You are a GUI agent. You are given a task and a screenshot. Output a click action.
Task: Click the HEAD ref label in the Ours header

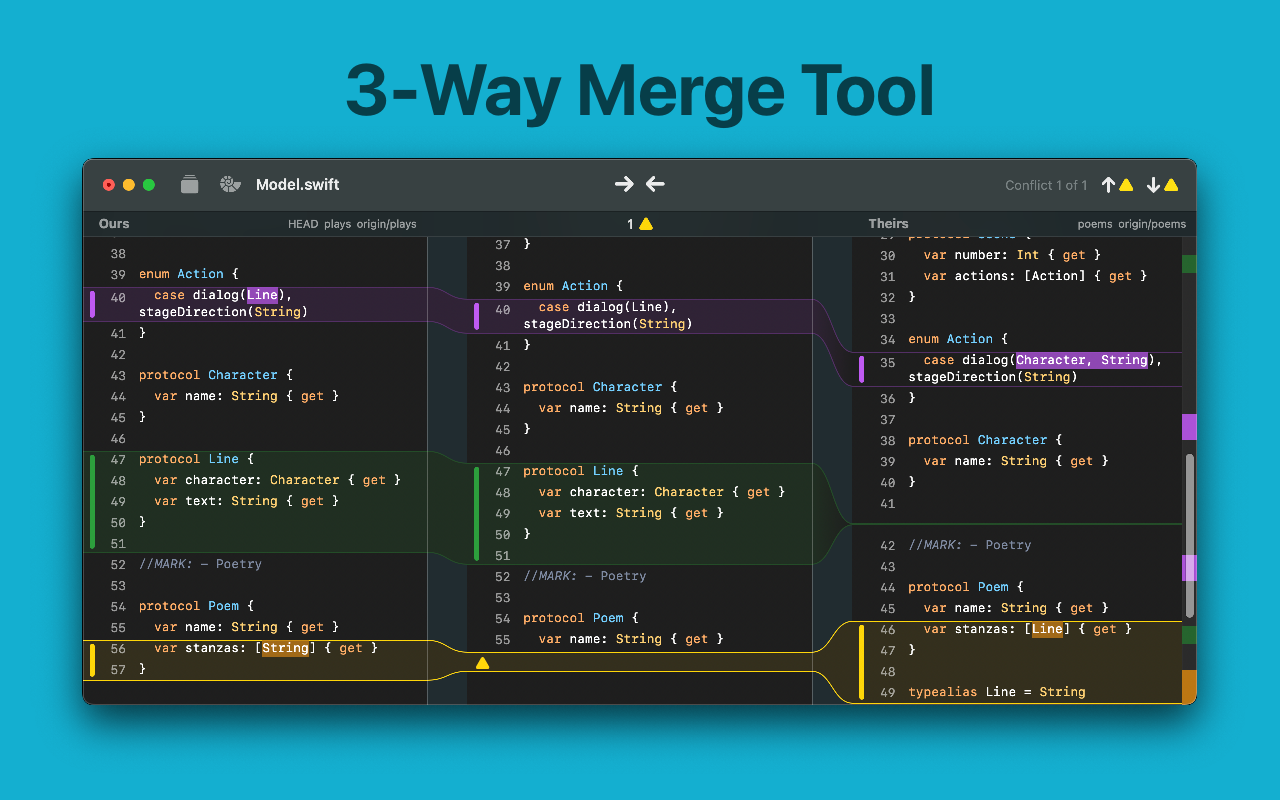303,224
